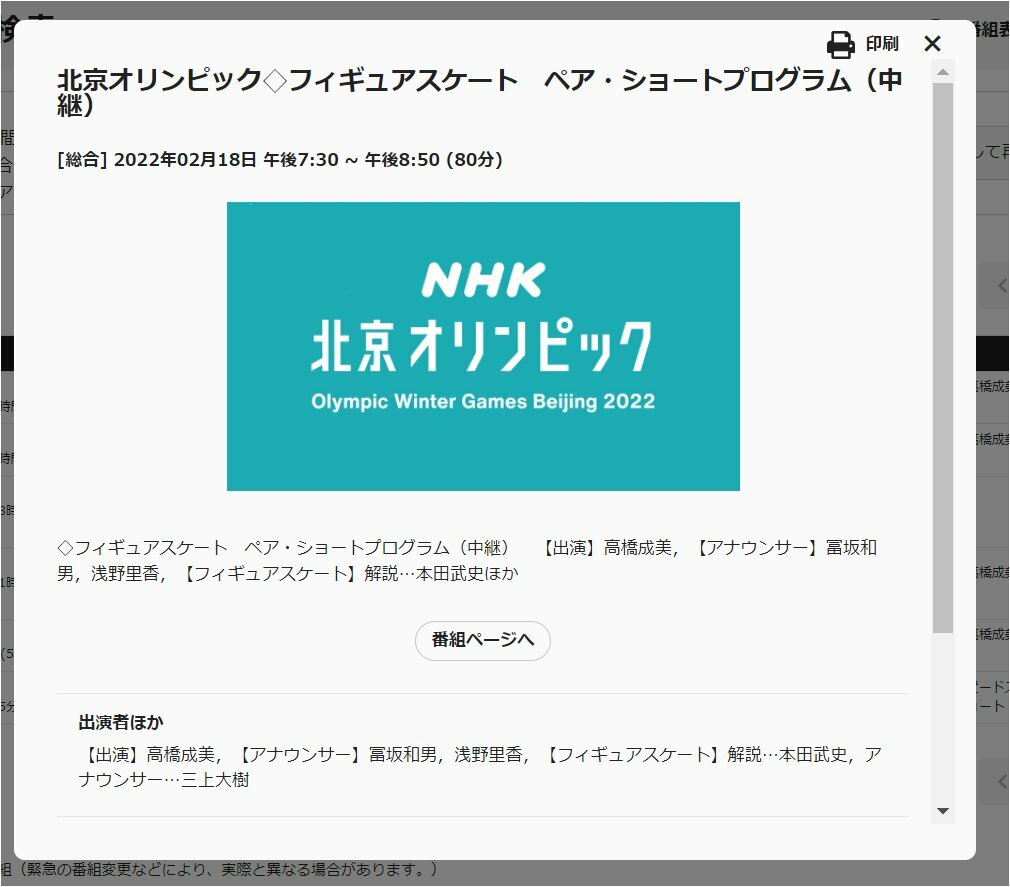Click the 出演者ほか section heading
Viewport: 1010px width, 887px height.
pyautogui.click(x=121, y=723)
